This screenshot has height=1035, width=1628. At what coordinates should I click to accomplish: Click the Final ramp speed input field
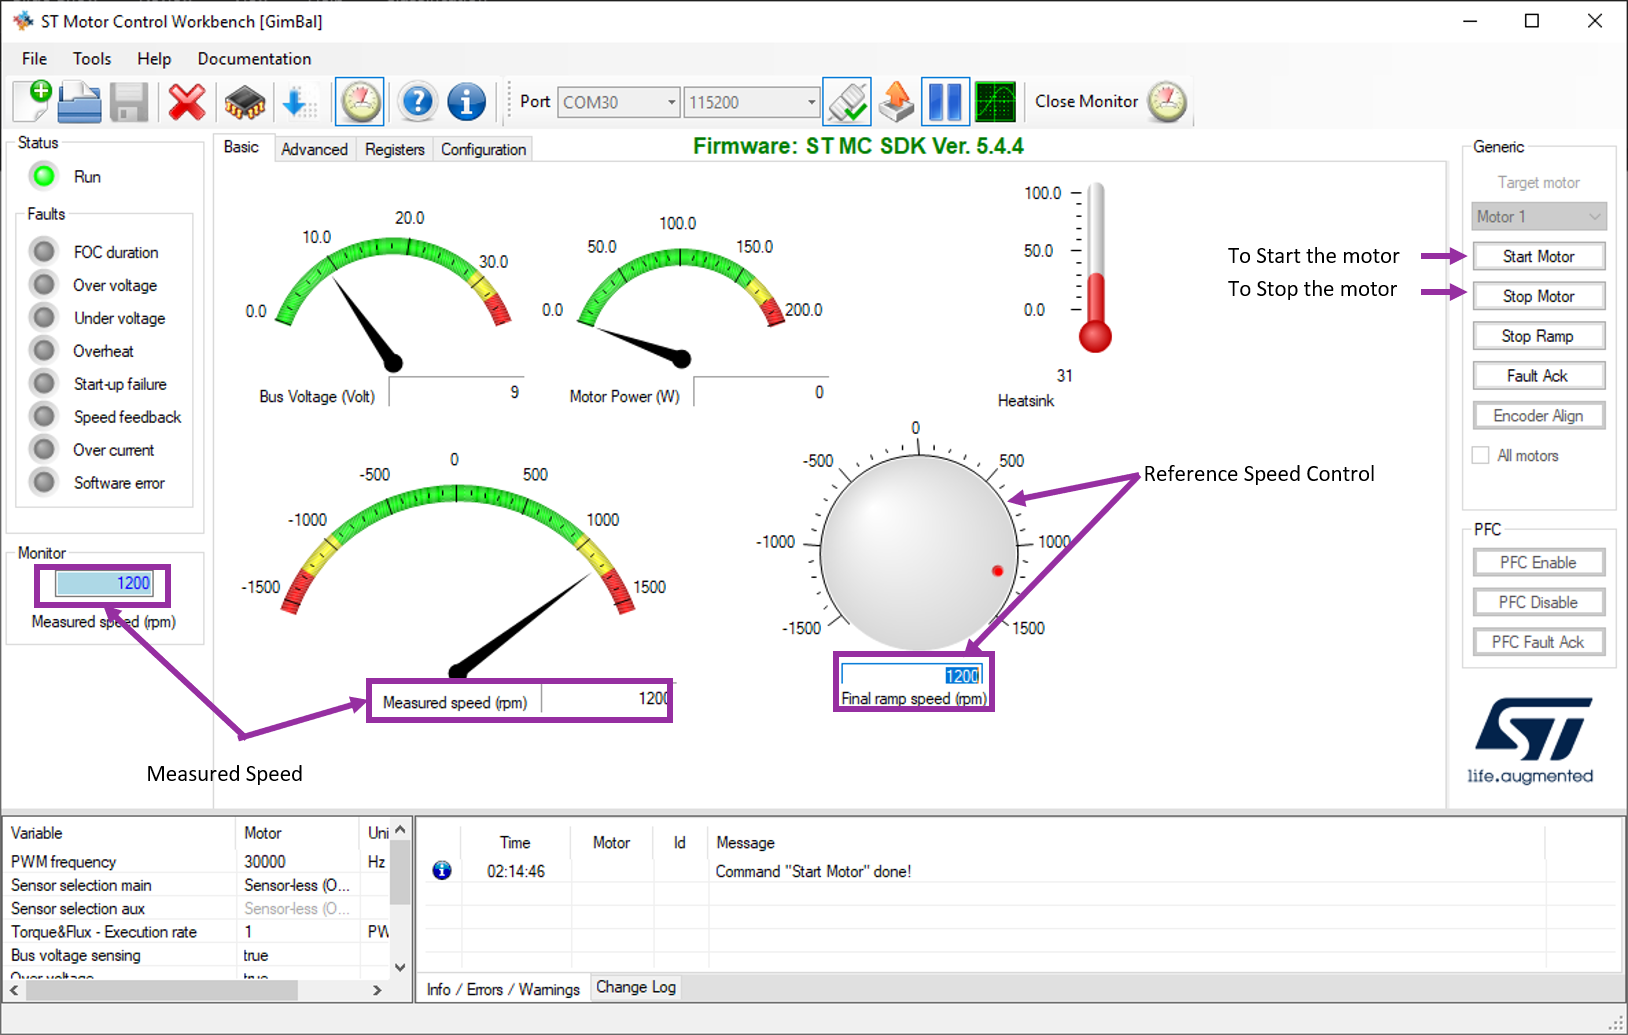912,675
